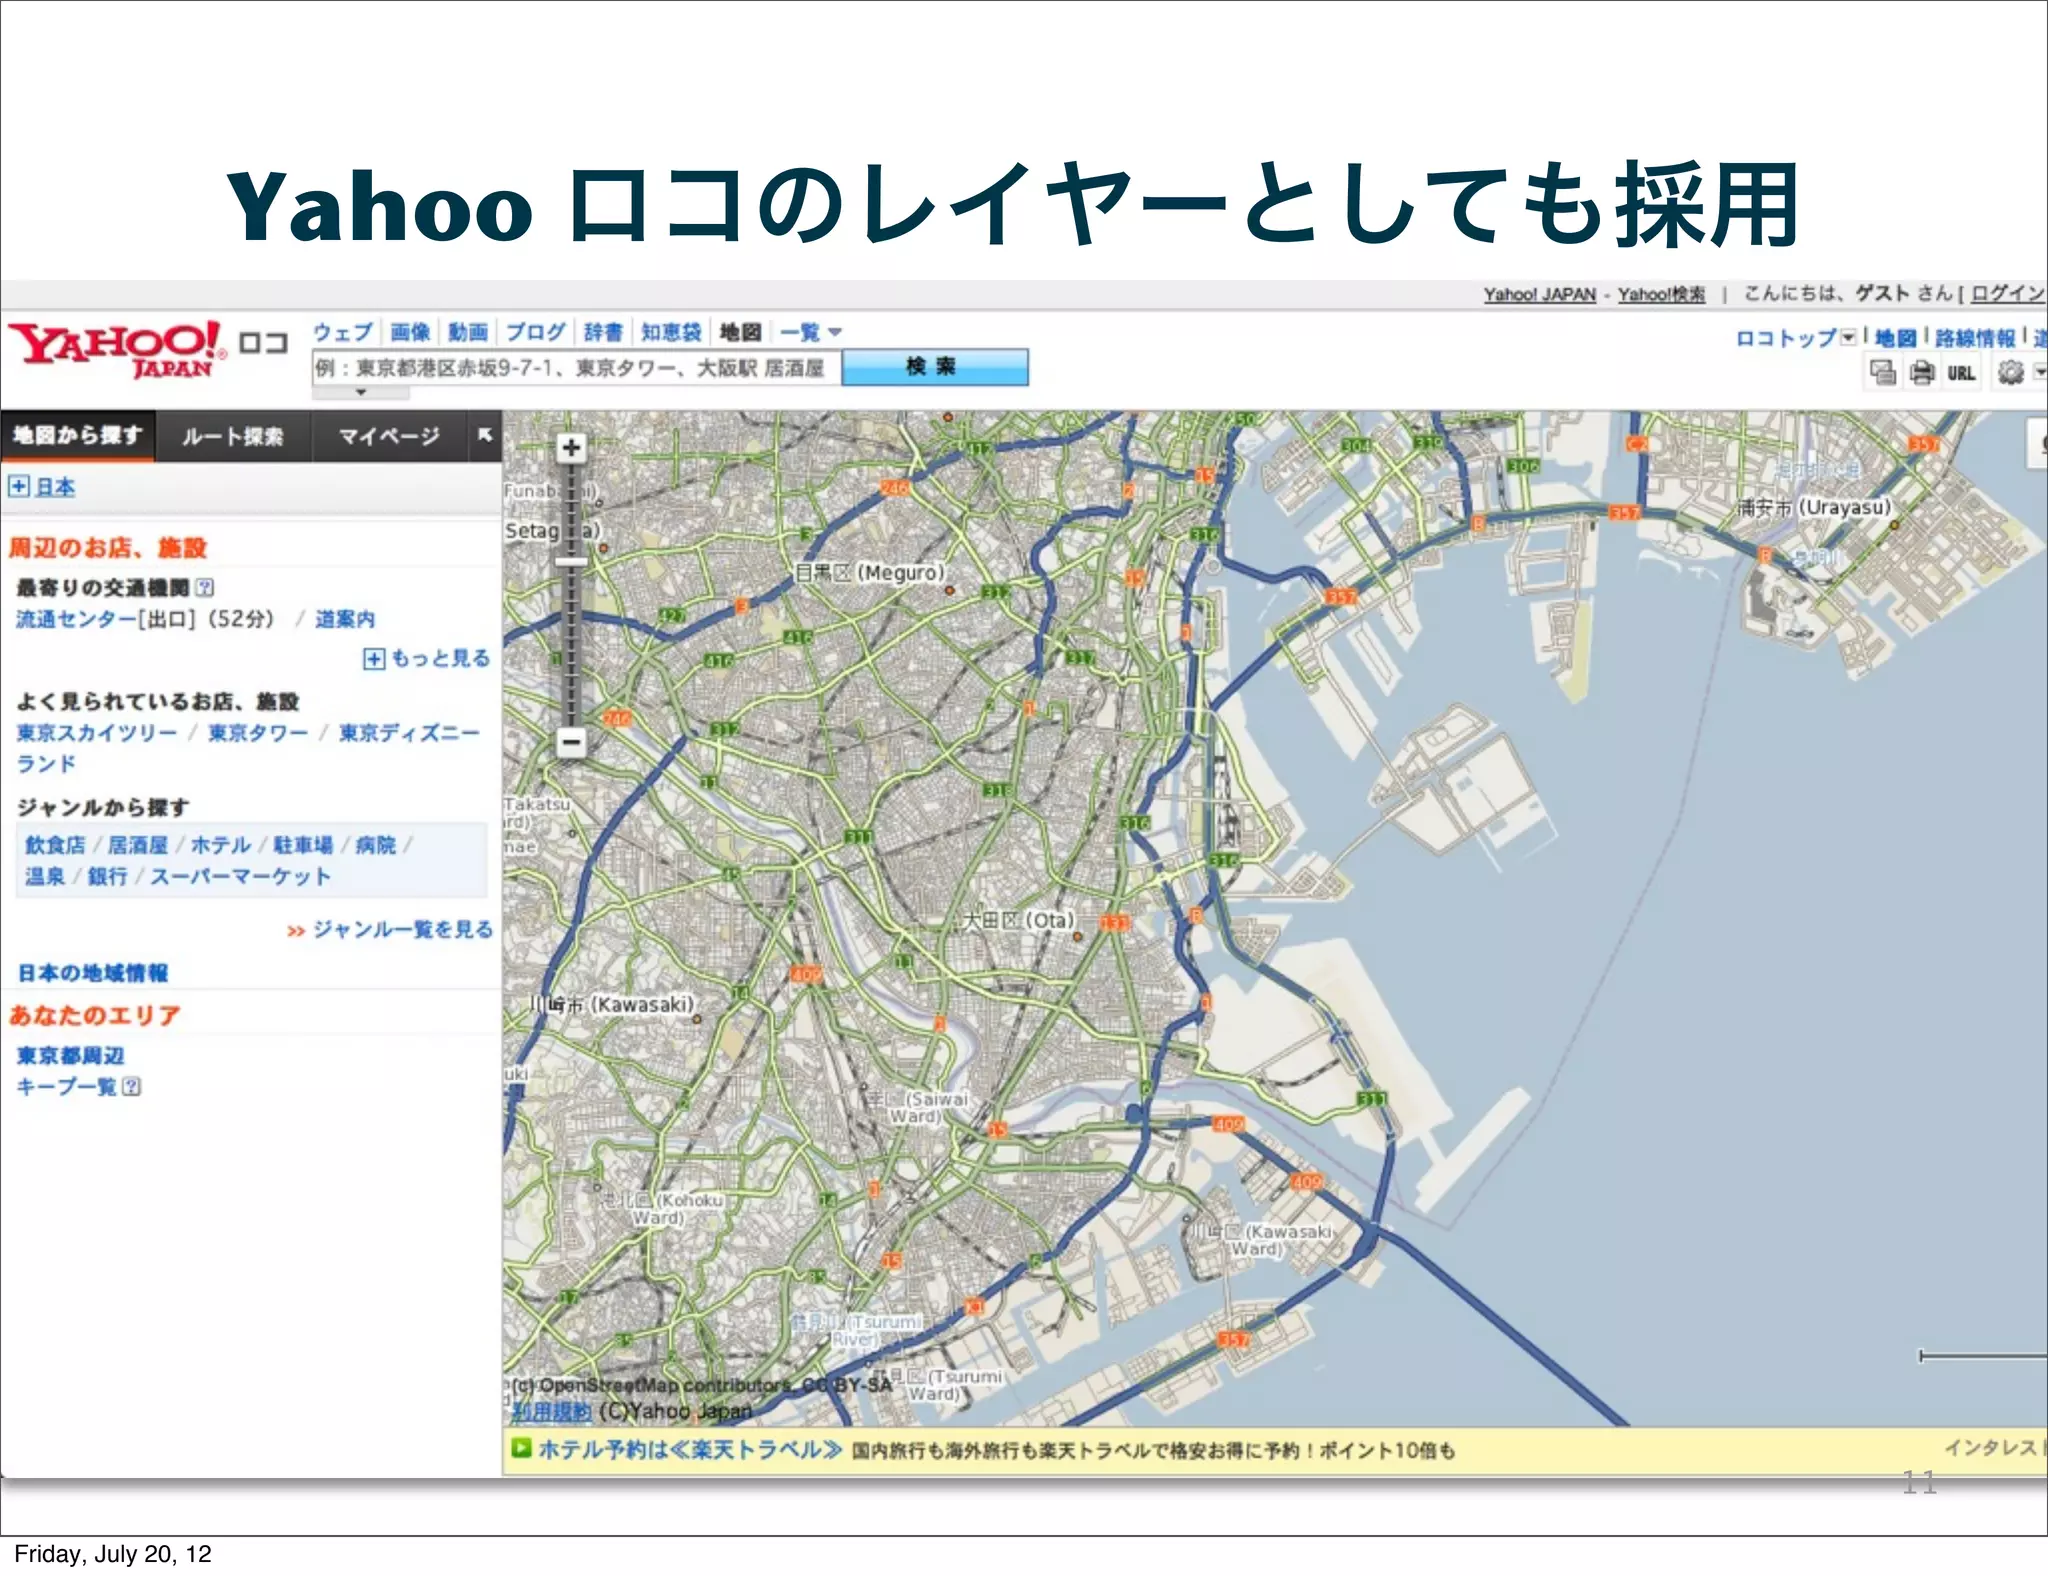The image size is (2048, 1576).
Task: Open the settings gear icon
Action: [2010, 373]
